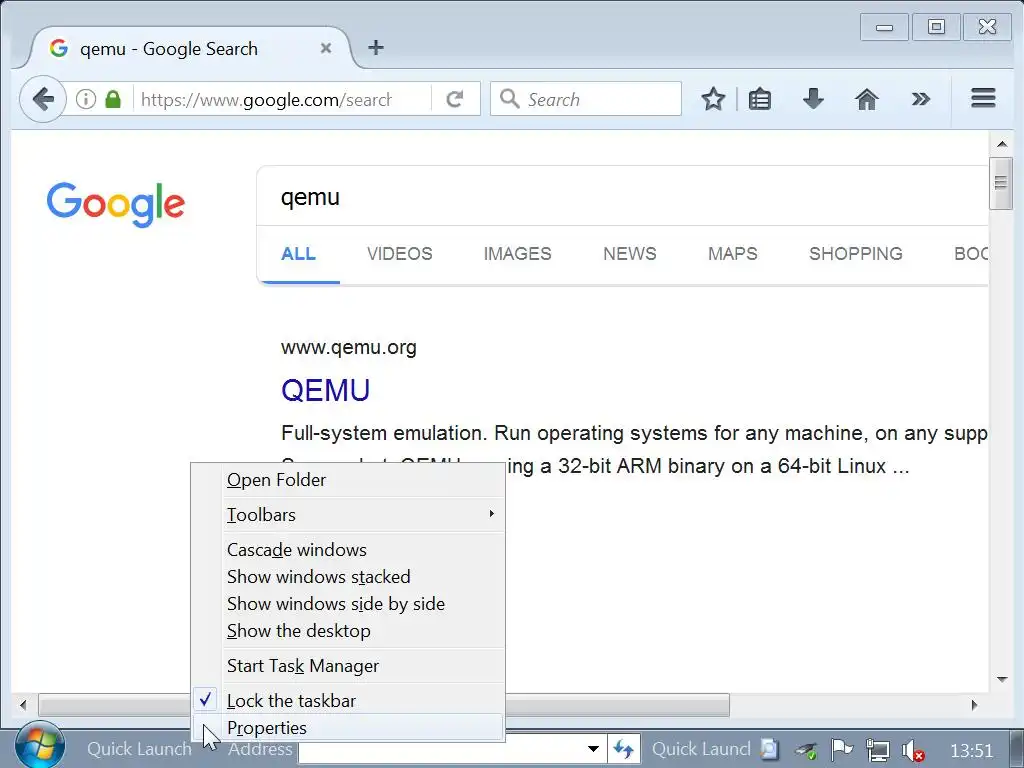Open taskbar Properties
Viewport: 1024px width, 768px height.
pos(348,728)
